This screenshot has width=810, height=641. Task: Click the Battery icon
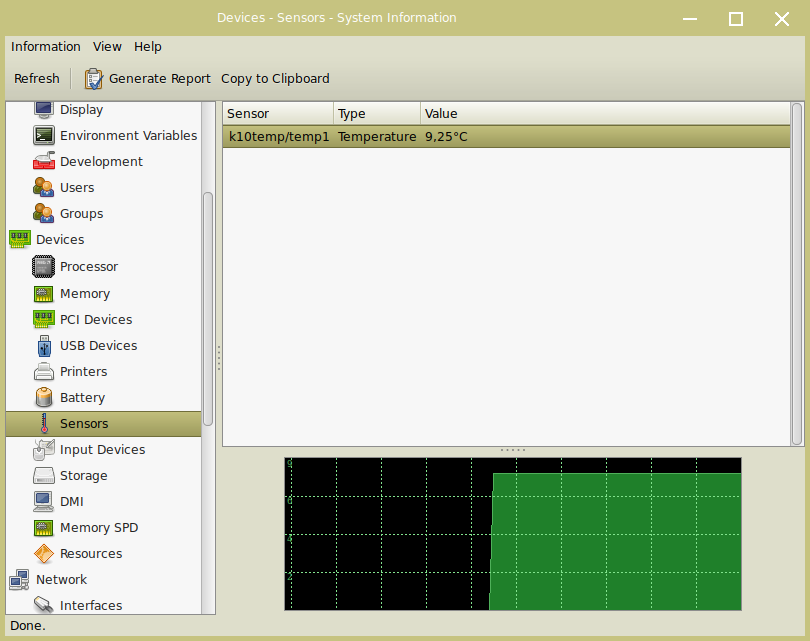coord(44,397)
